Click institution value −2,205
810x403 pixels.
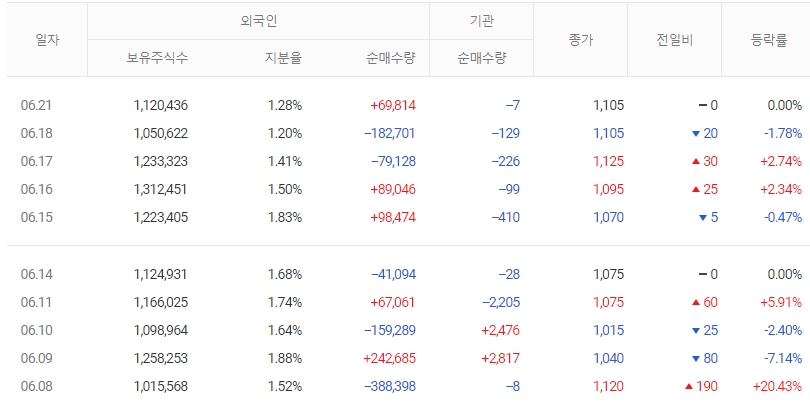(x=501, y=302)
